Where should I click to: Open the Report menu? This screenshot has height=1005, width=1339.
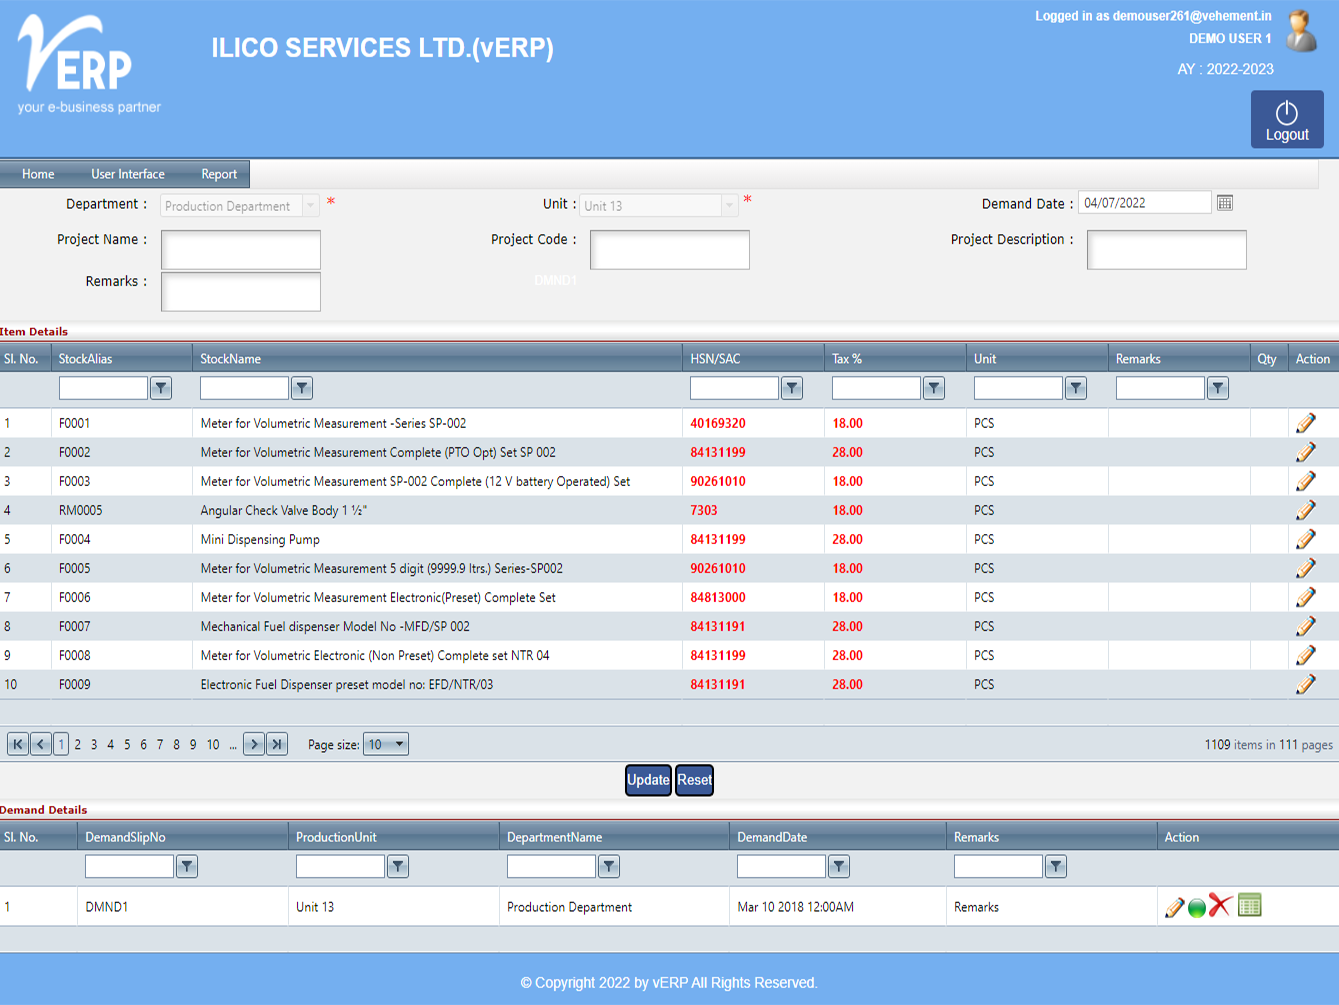pos(219,174)
